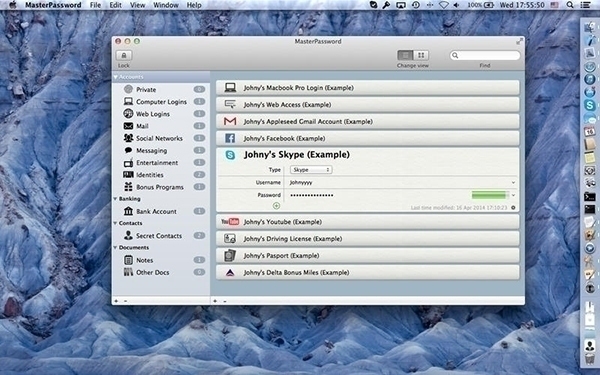Click the password strength bar
Image resolution: width=600 pixels, height=375 pixels.
(x=489, y=195)
